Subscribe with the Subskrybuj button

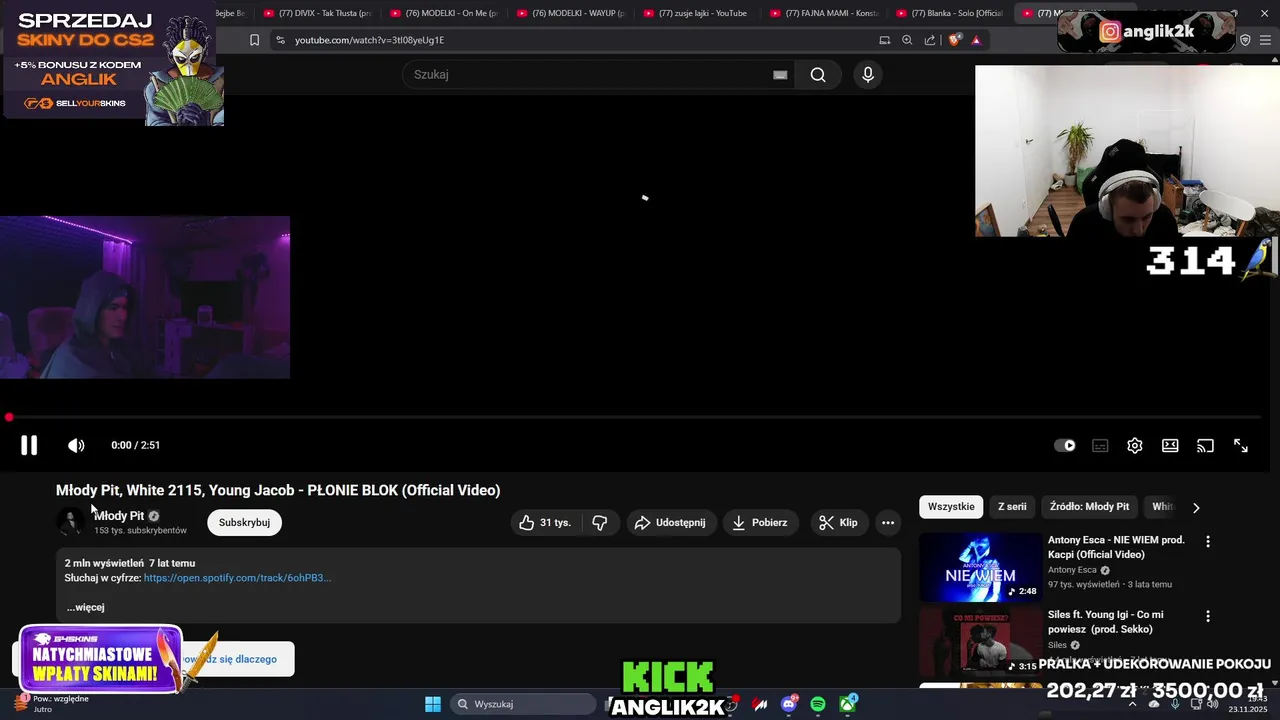coord(244,523)
